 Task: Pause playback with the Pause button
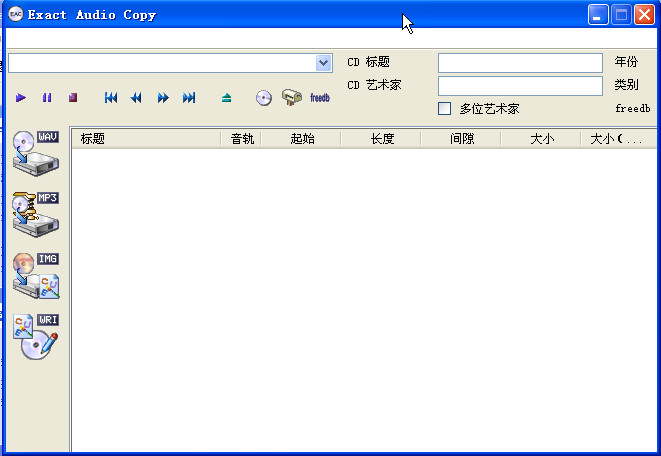(47, 98)
